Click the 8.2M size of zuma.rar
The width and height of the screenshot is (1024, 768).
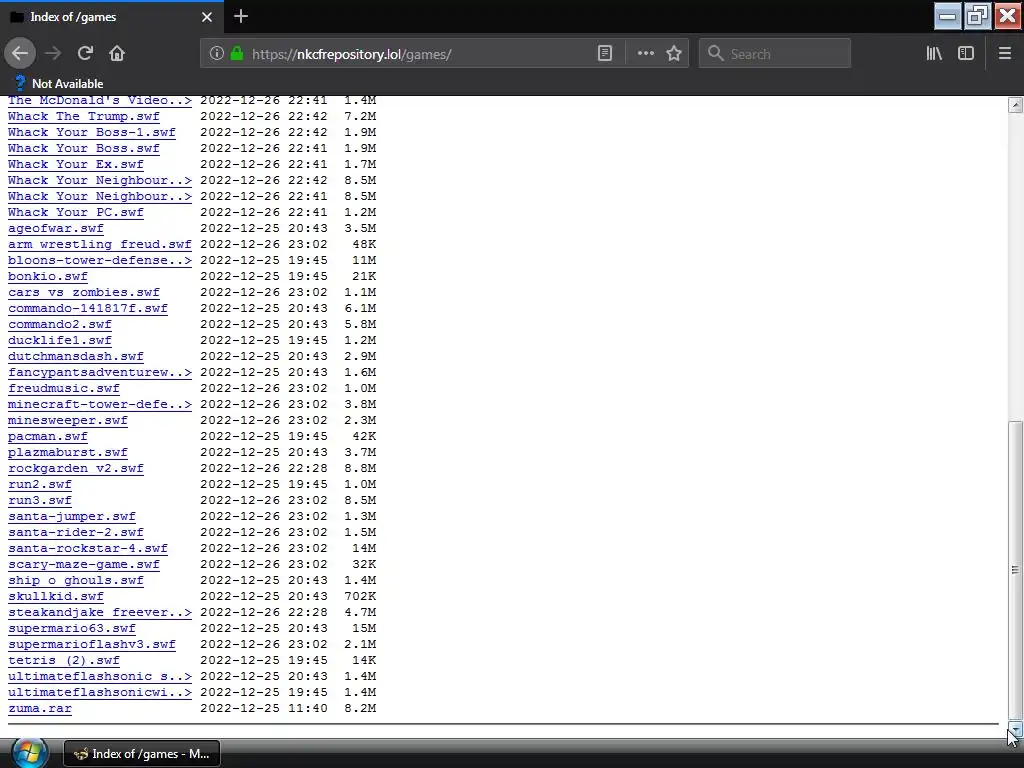[360, 709]
